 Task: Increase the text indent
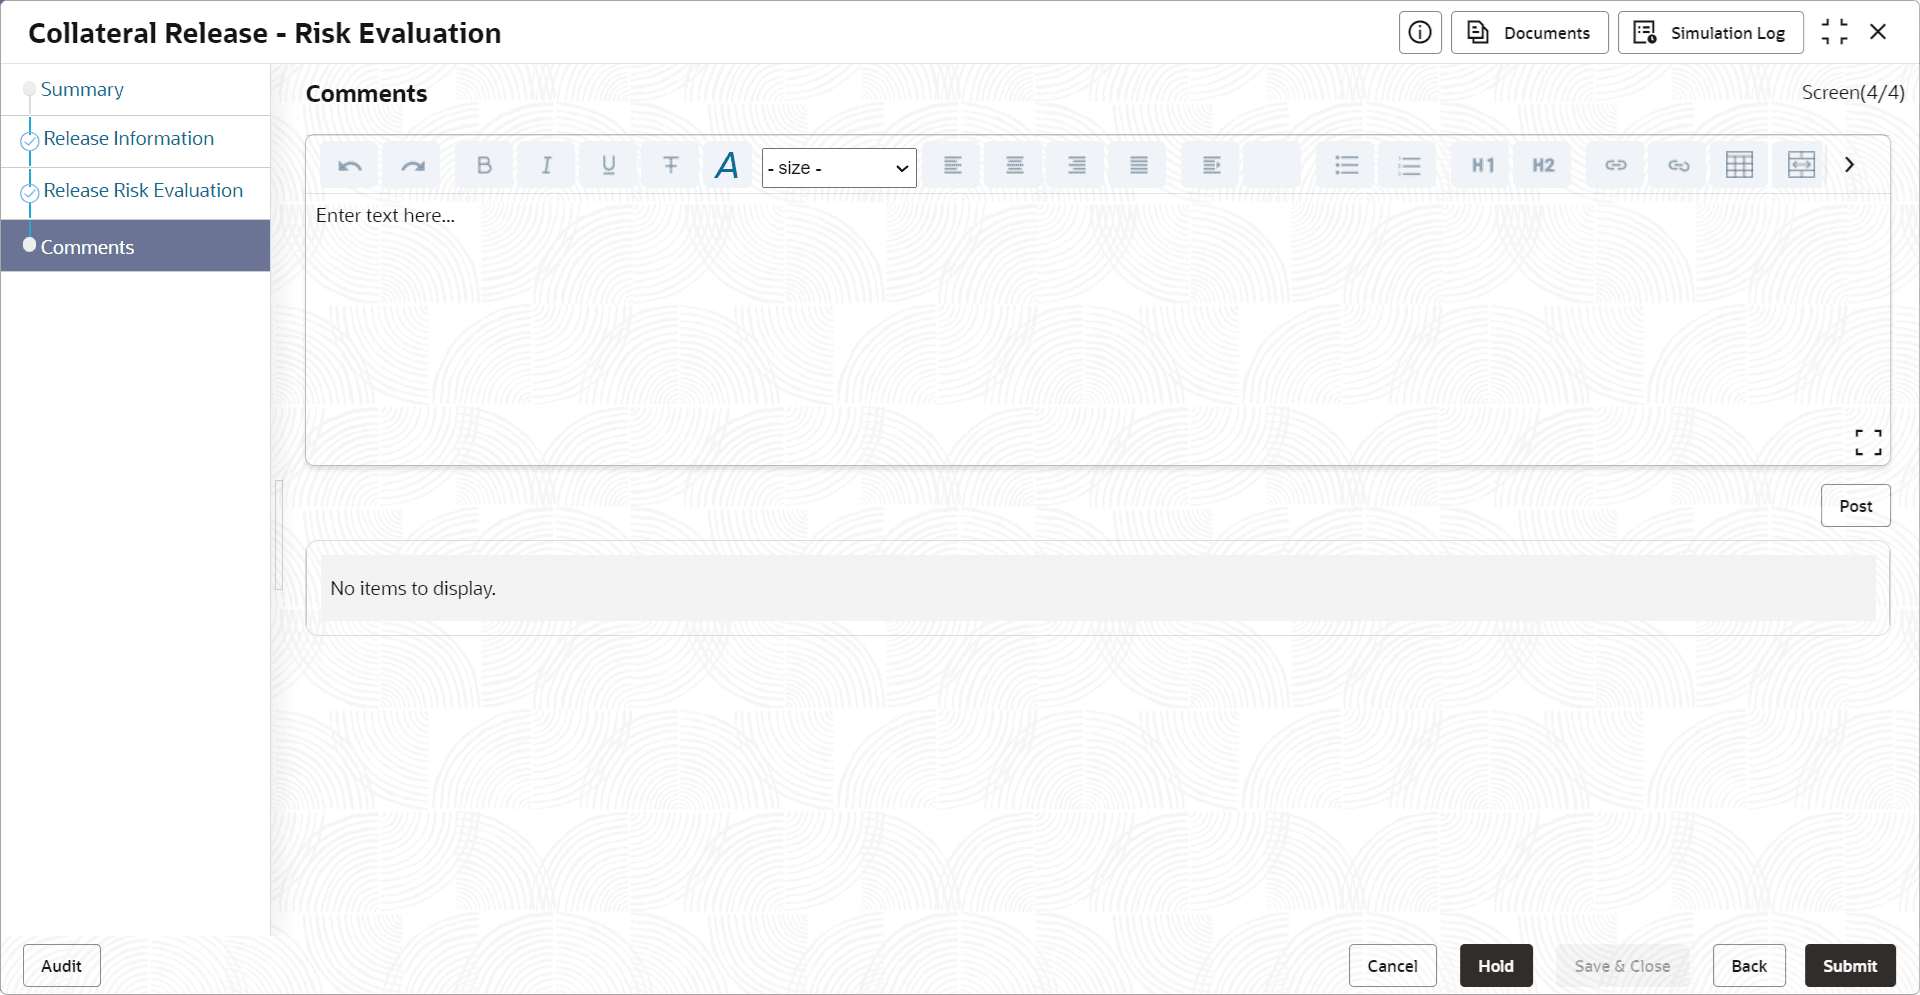point(1211,166)
